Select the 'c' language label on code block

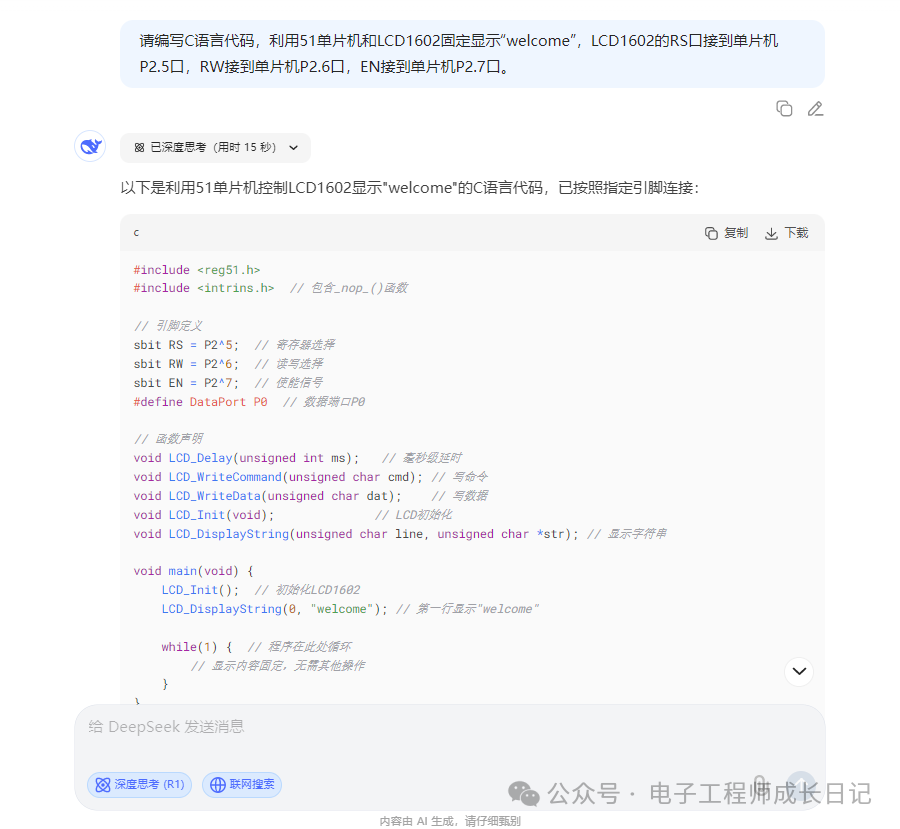click(135, 232)
